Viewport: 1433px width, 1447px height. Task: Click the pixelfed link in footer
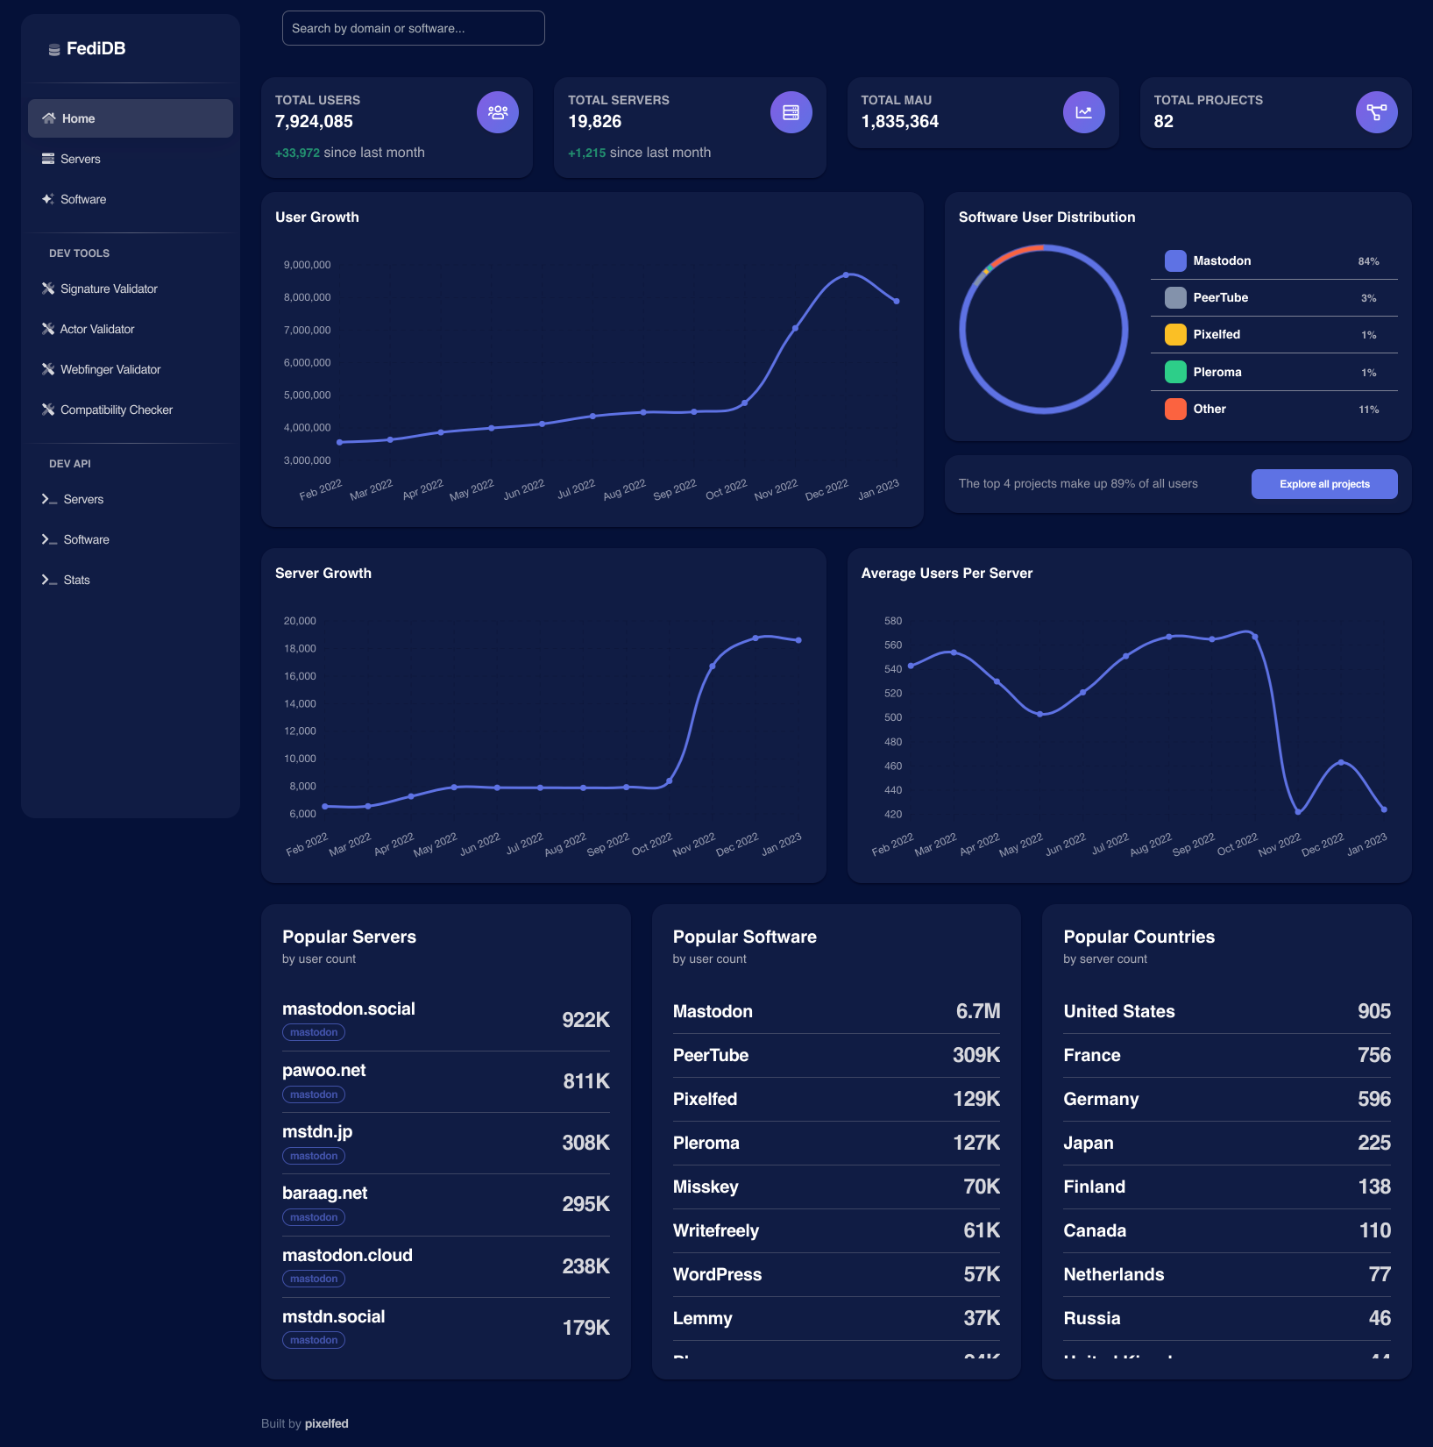(327, 1424)
